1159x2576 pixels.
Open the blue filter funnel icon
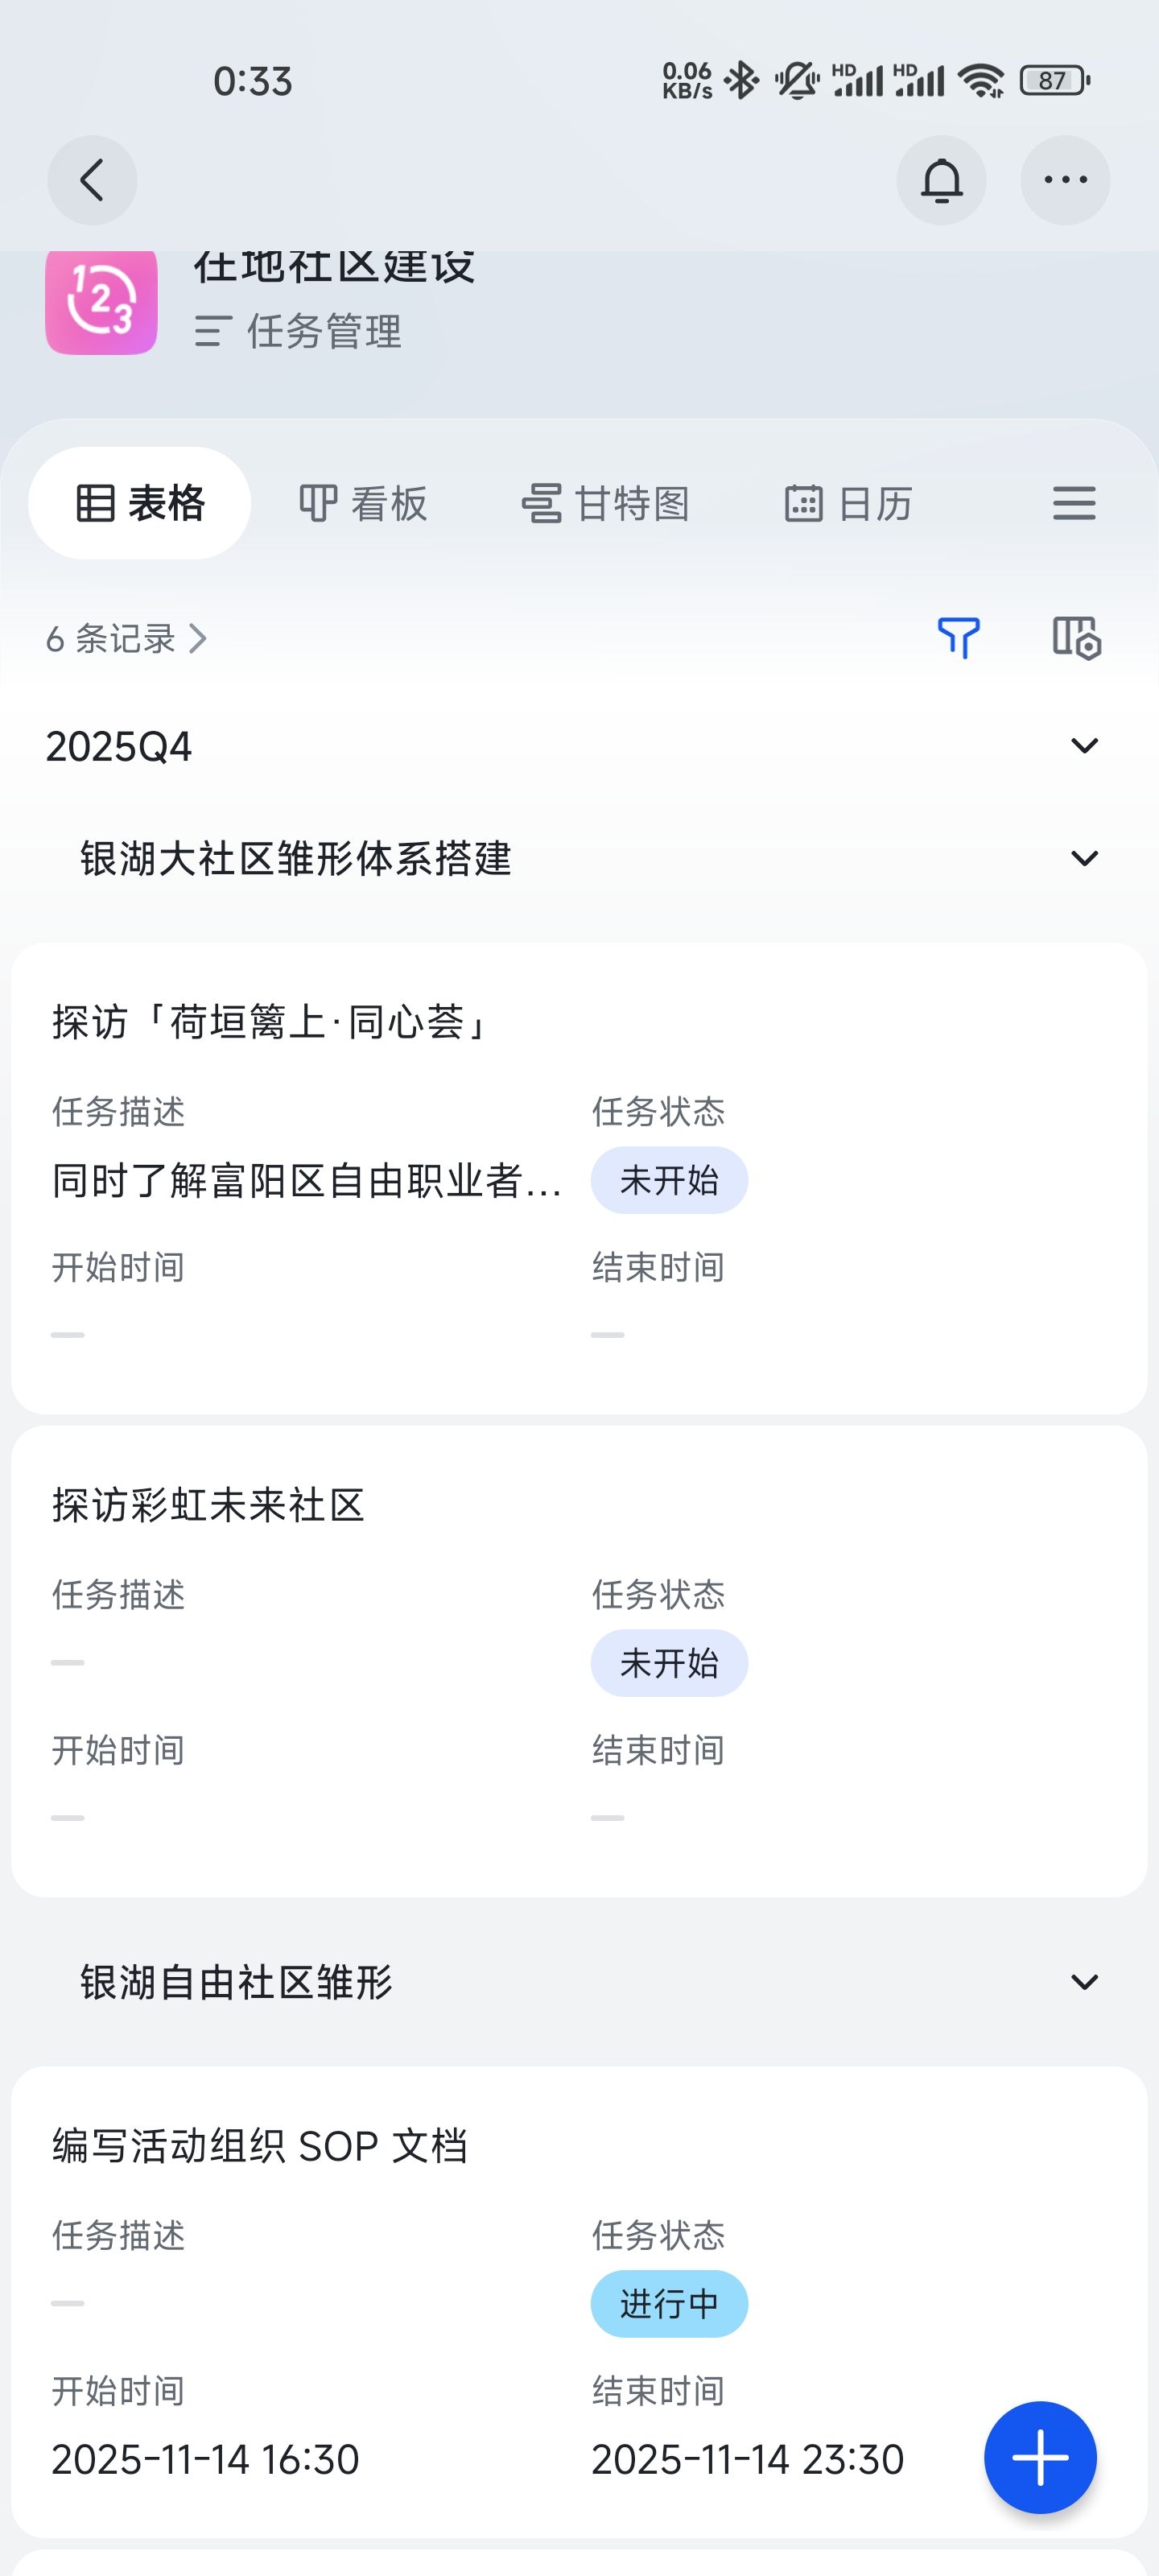click(x=958, y=638)
